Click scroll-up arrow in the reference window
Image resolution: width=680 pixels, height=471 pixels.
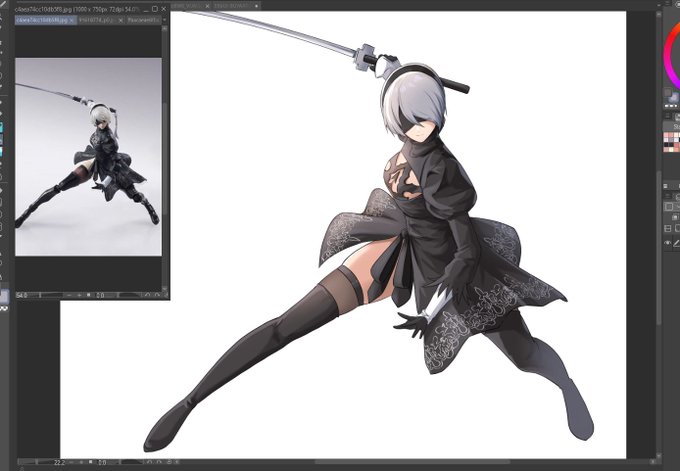tap(165, 28)
